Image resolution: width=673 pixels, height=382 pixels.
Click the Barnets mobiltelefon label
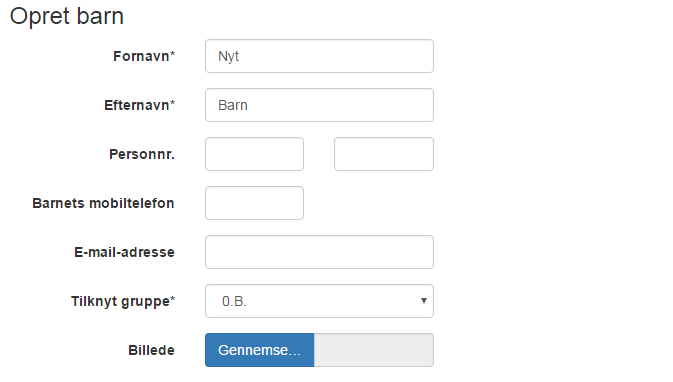click(103, 203)
